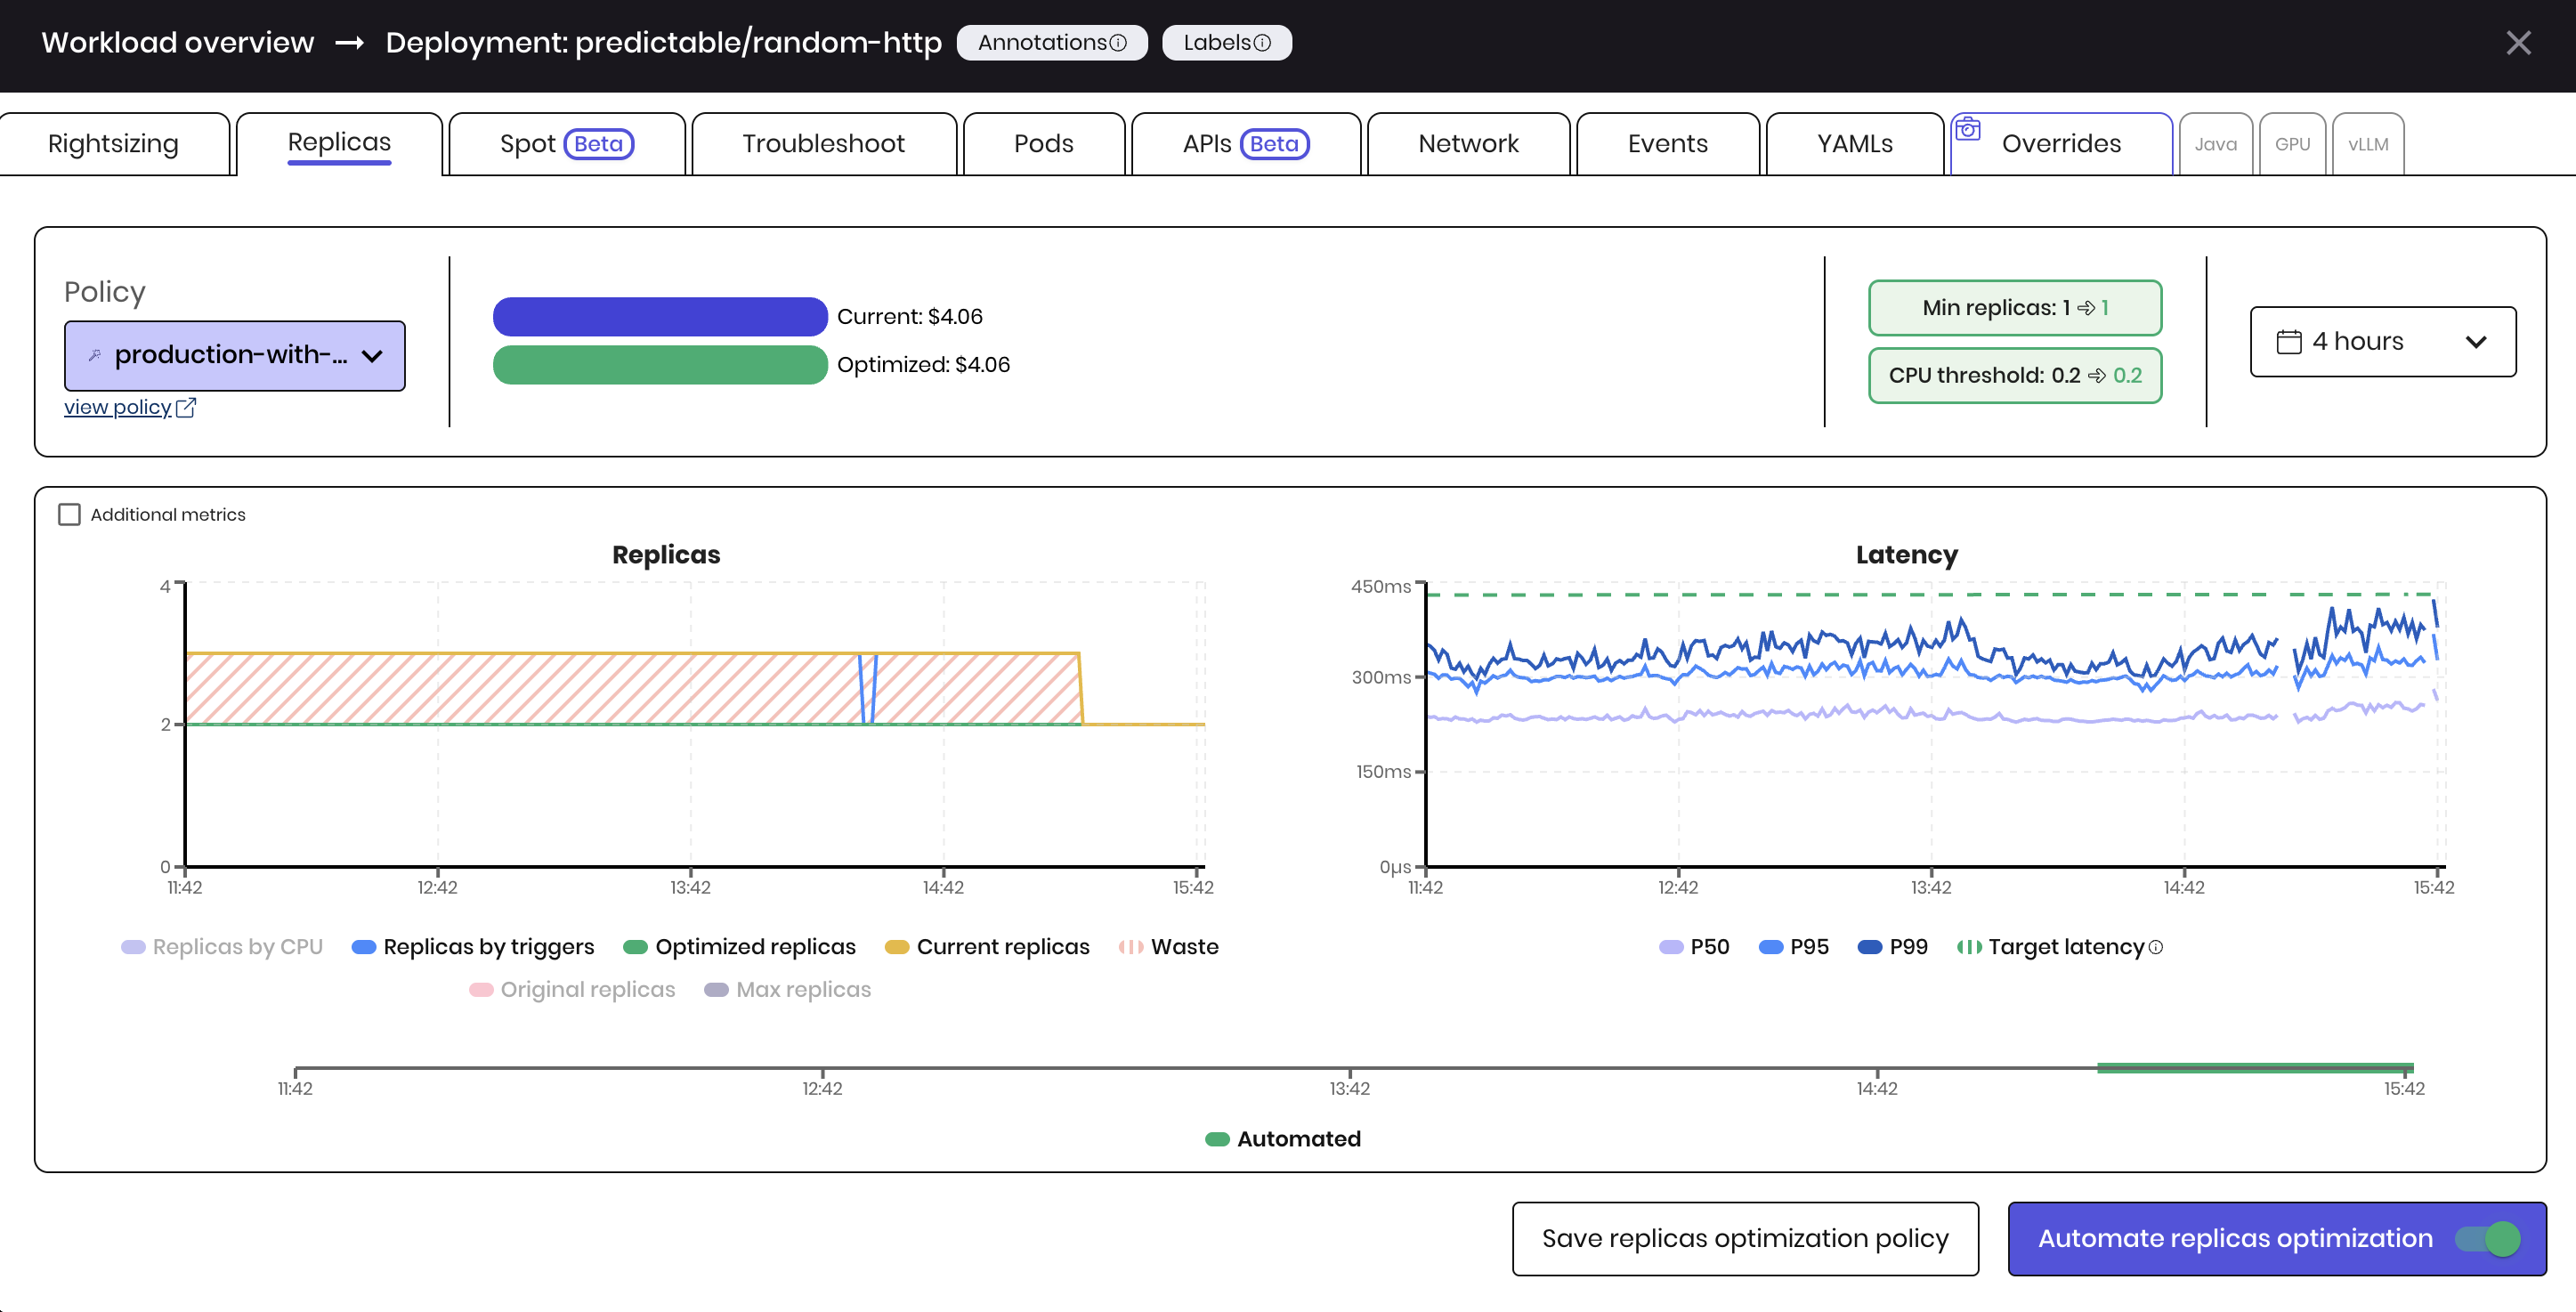Switch off Automate replicas optimization toggle
Viewport: 2576px width, 1312px height.
coord(2487,1239)
